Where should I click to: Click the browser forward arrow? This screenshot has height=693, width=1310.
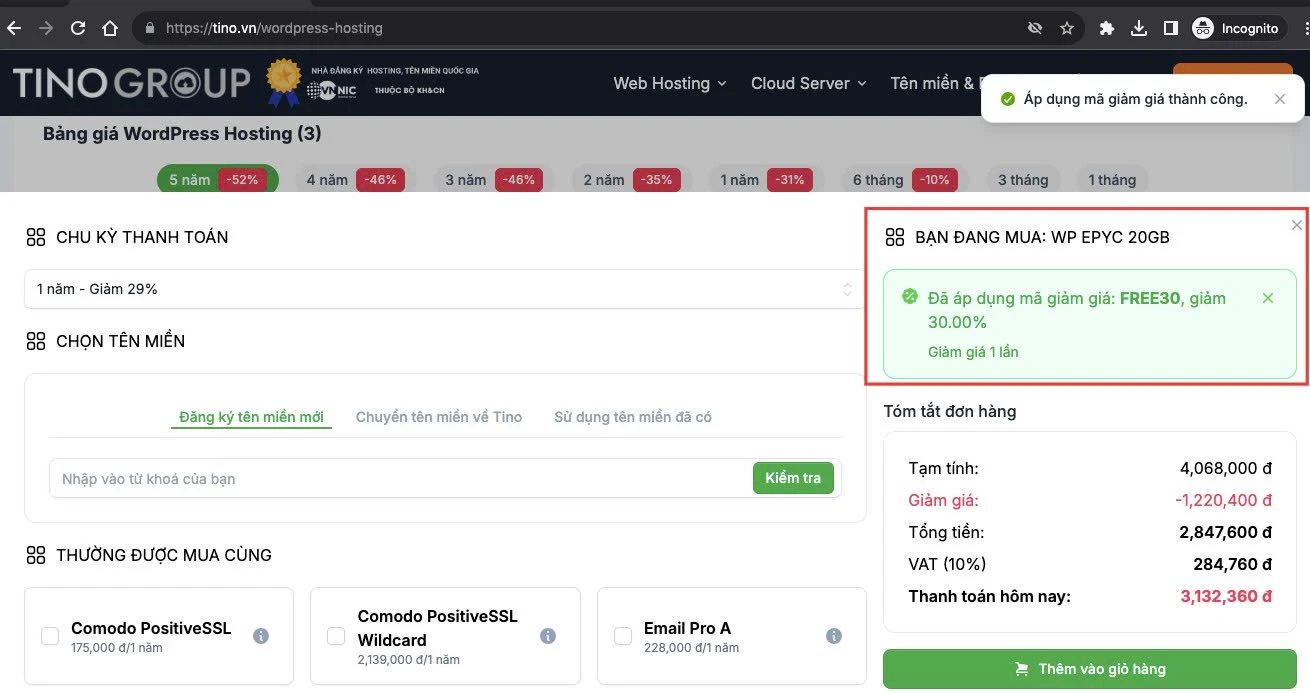click(x=46, y=28)
